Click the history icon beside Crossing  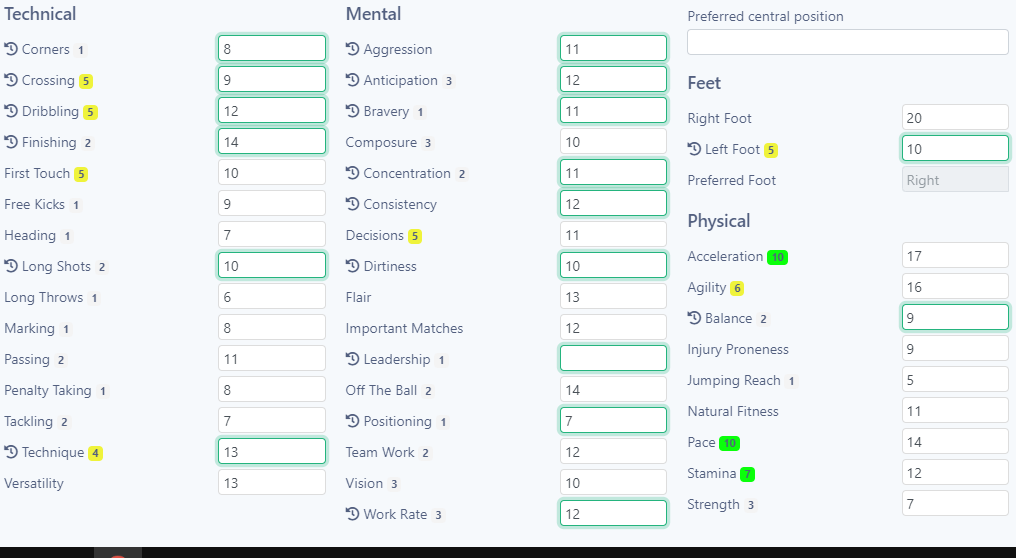coord(11,80)
